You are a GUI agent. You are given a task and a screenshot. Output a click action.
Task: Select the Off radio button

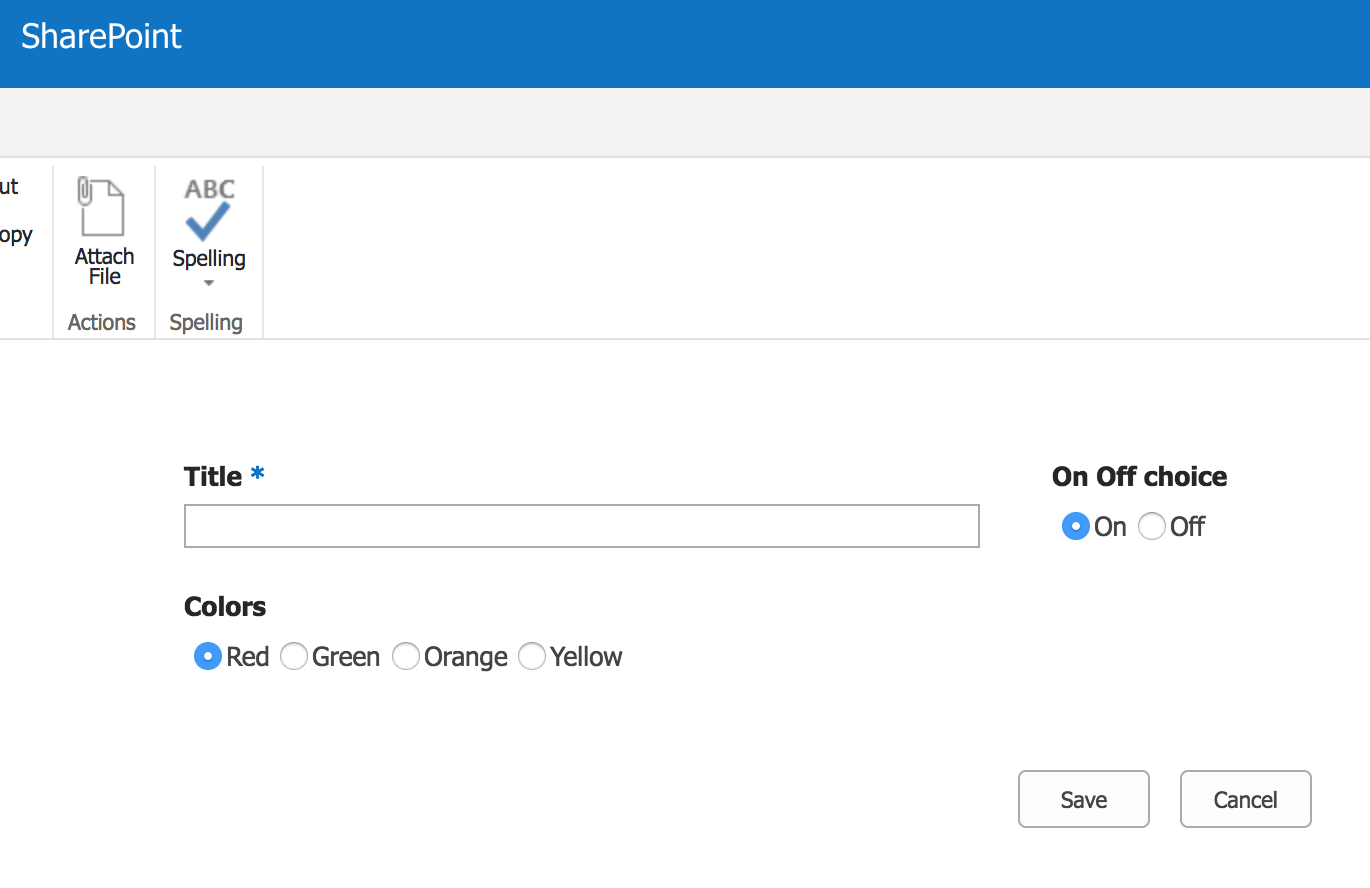click(x=1152, y=526)
